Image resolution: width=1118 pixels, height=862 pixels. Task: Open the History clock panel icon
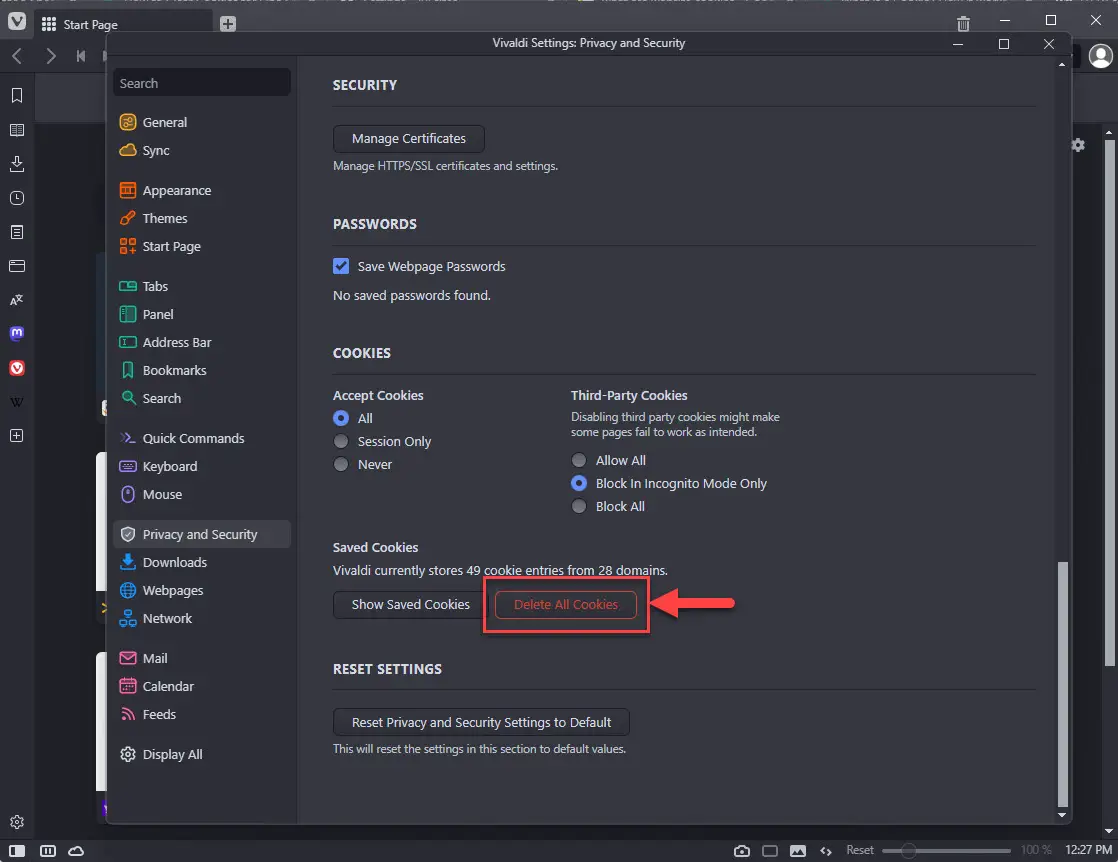coord(17,198)
